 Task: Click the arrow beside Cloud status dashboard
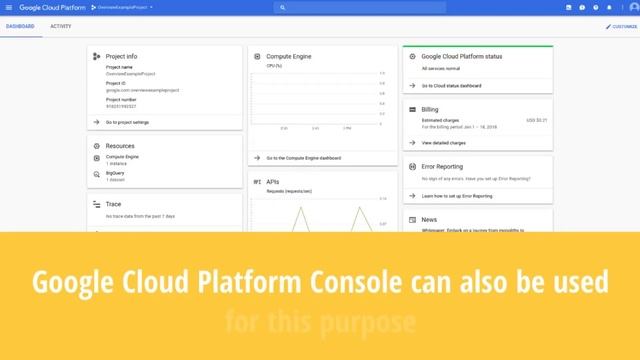[412, 86]
